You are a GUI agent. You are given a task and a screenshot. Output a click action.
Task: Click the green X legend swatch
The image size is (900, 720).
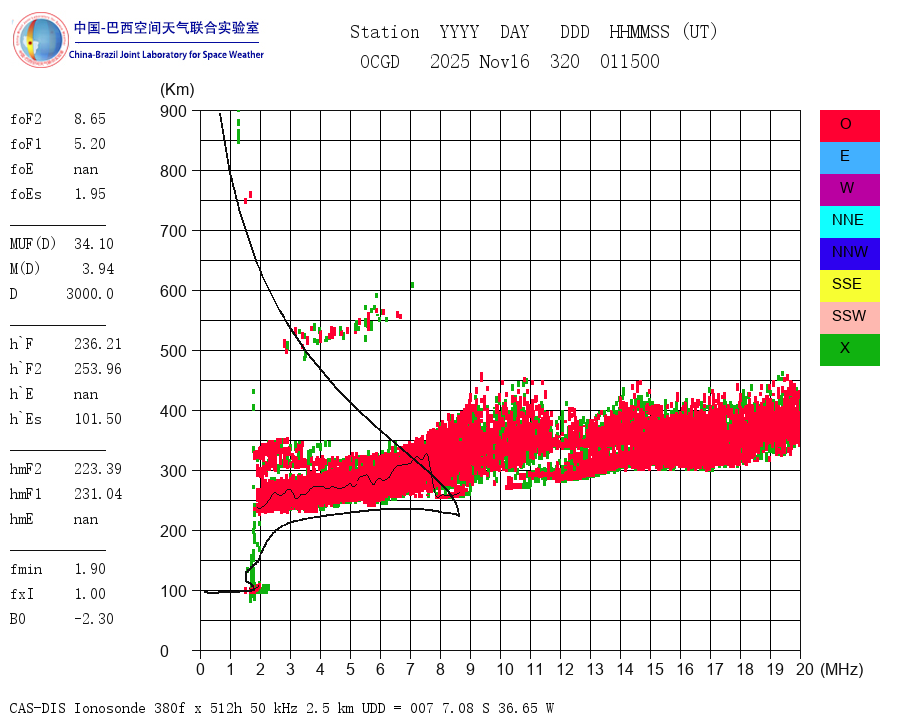pyautogui.click(x=849, y=350)
